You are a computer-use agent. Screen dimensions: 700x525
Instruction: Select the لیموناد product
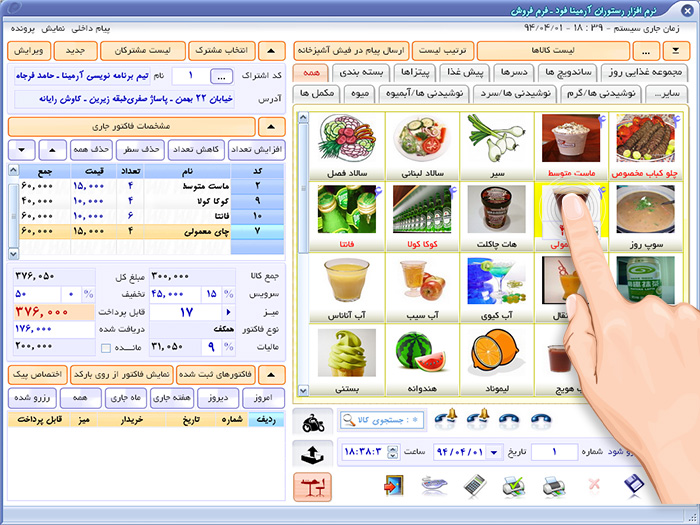point(497,360)
